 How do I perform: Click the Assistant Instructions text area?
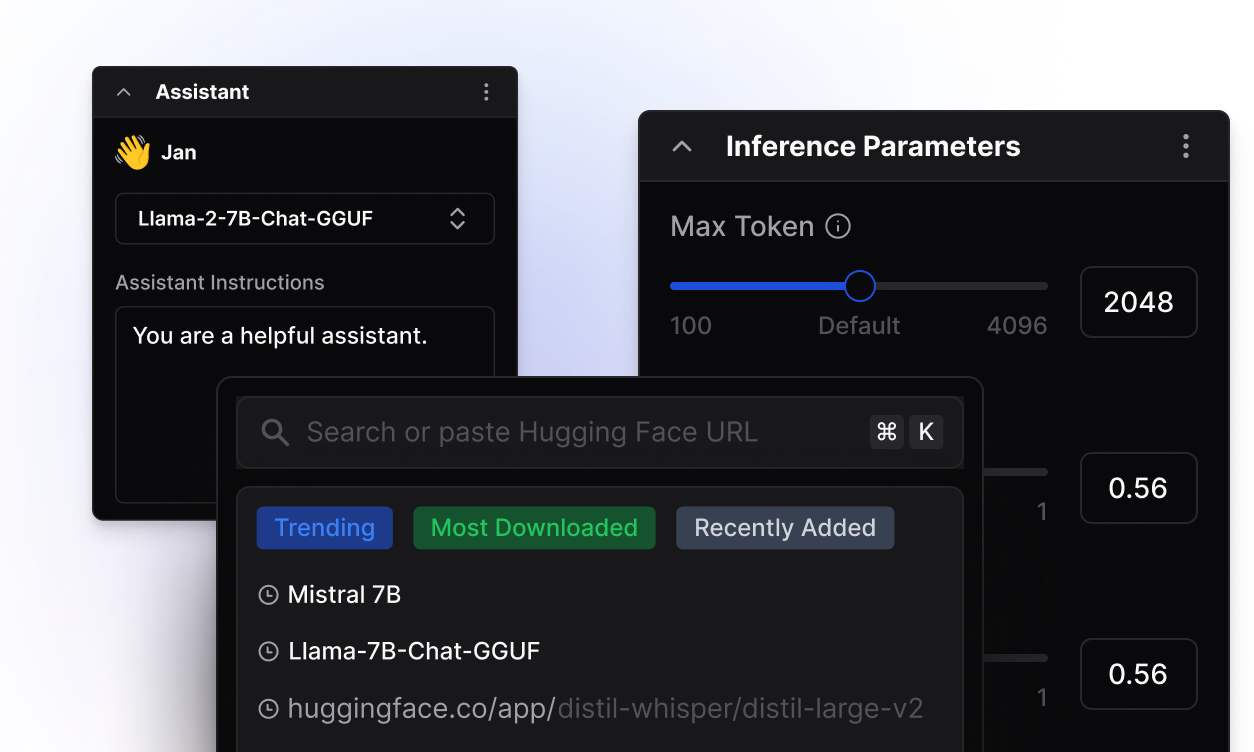(304, 400)
